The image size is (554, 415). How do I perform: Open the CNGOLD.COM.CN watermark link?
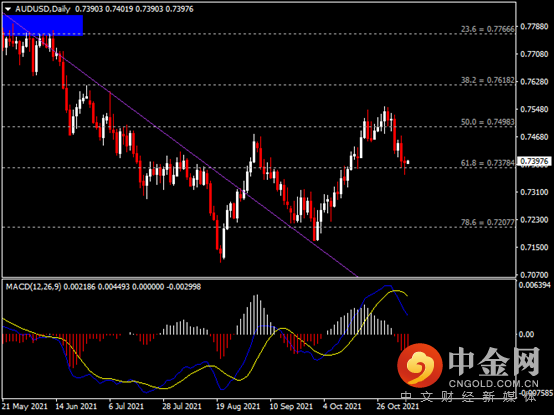pyautogui.click(x=494, y=384)
